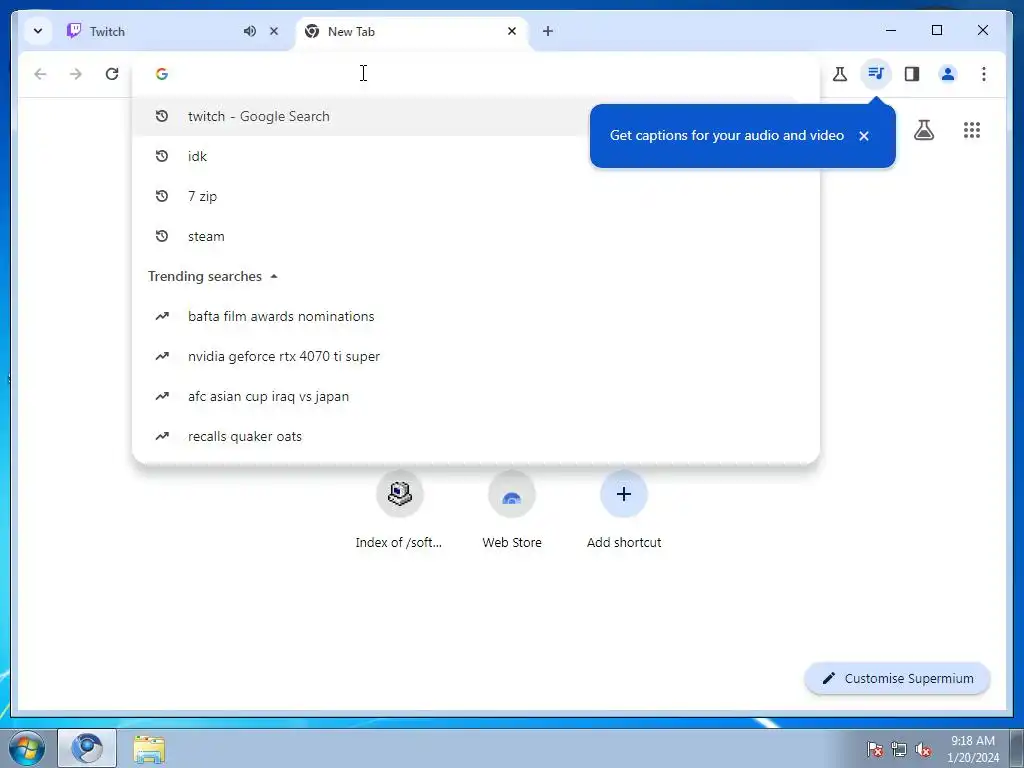Image resolution: width=1024 pixels, height=768 pixels.
Task: Click history clock icon beside 'steam'
Action: [x=162, y=236]
